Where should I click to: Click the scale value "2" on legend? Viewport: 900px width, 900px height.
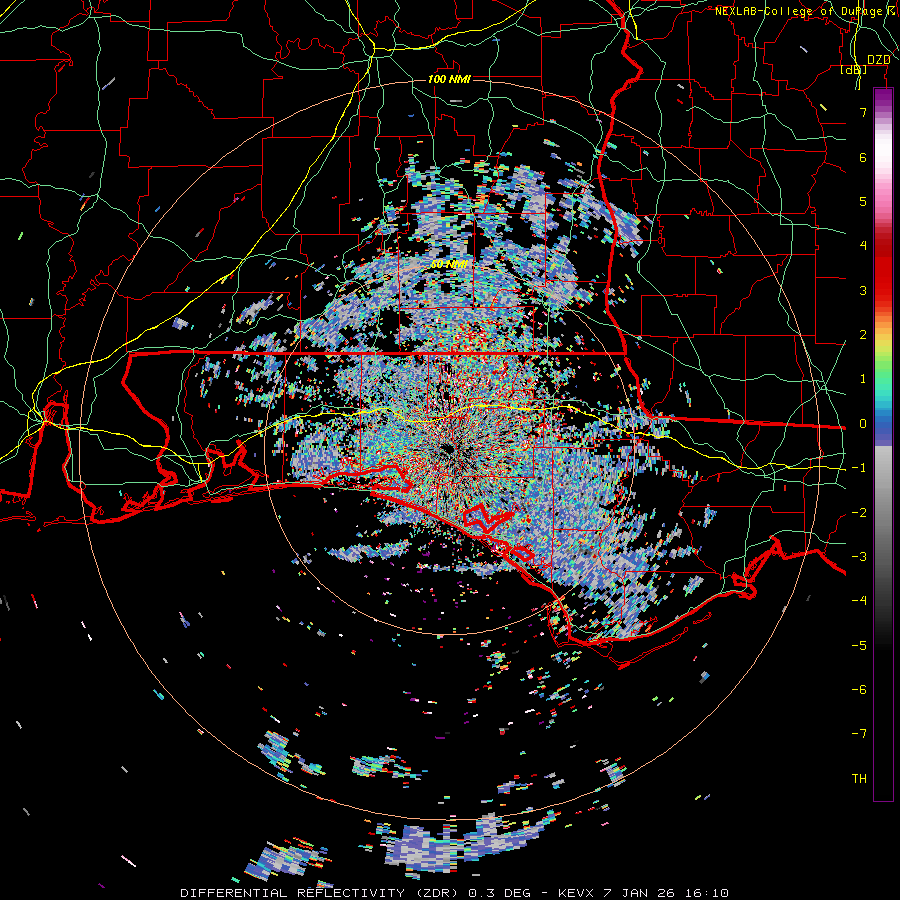863,335
